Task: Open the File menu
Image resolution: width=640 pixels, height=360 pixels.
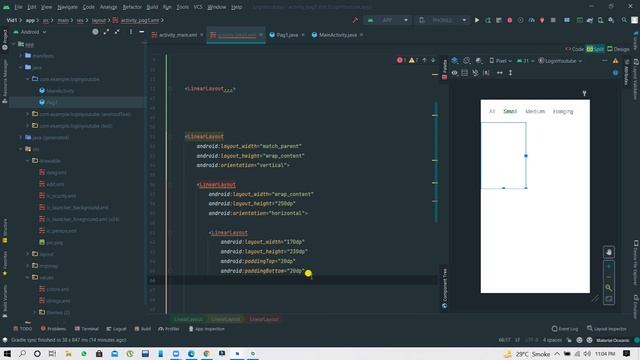Action: [18, 7]
